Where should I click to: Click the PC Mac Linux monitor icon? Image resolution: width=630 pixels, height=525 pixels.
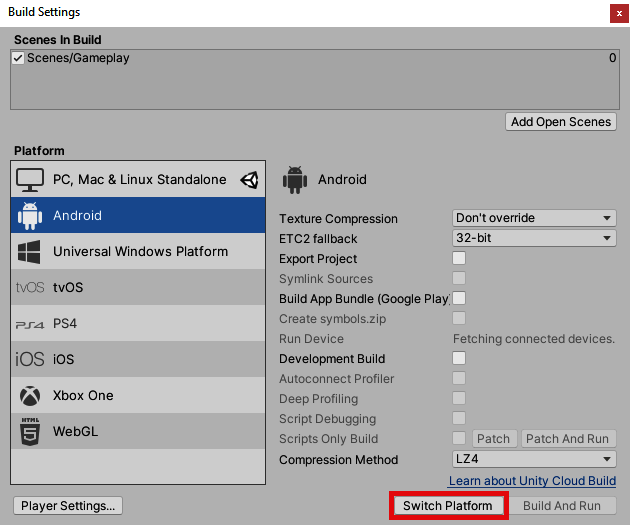click(30, 180)
